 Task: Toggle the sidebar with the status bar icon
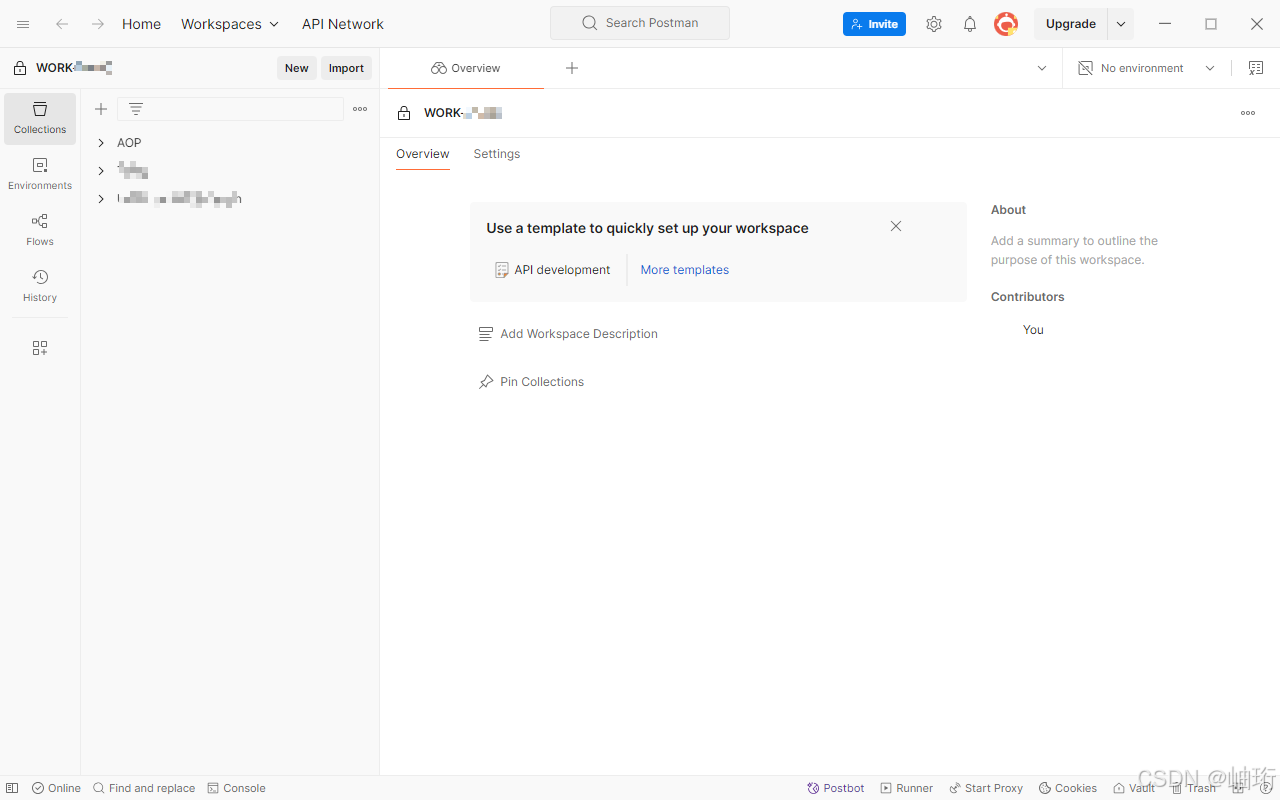(12, 788)
